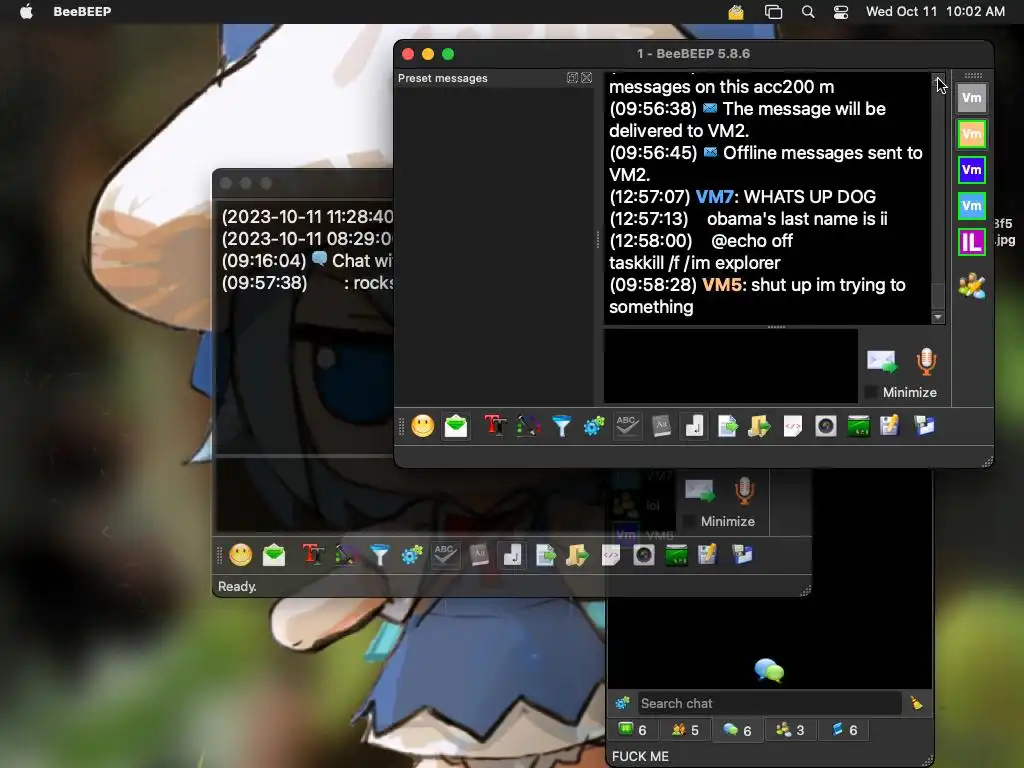Open the emoticons picker in front chat toolbar
The height and width of the screenshot is (768, 1024).
tap(423, 426)
